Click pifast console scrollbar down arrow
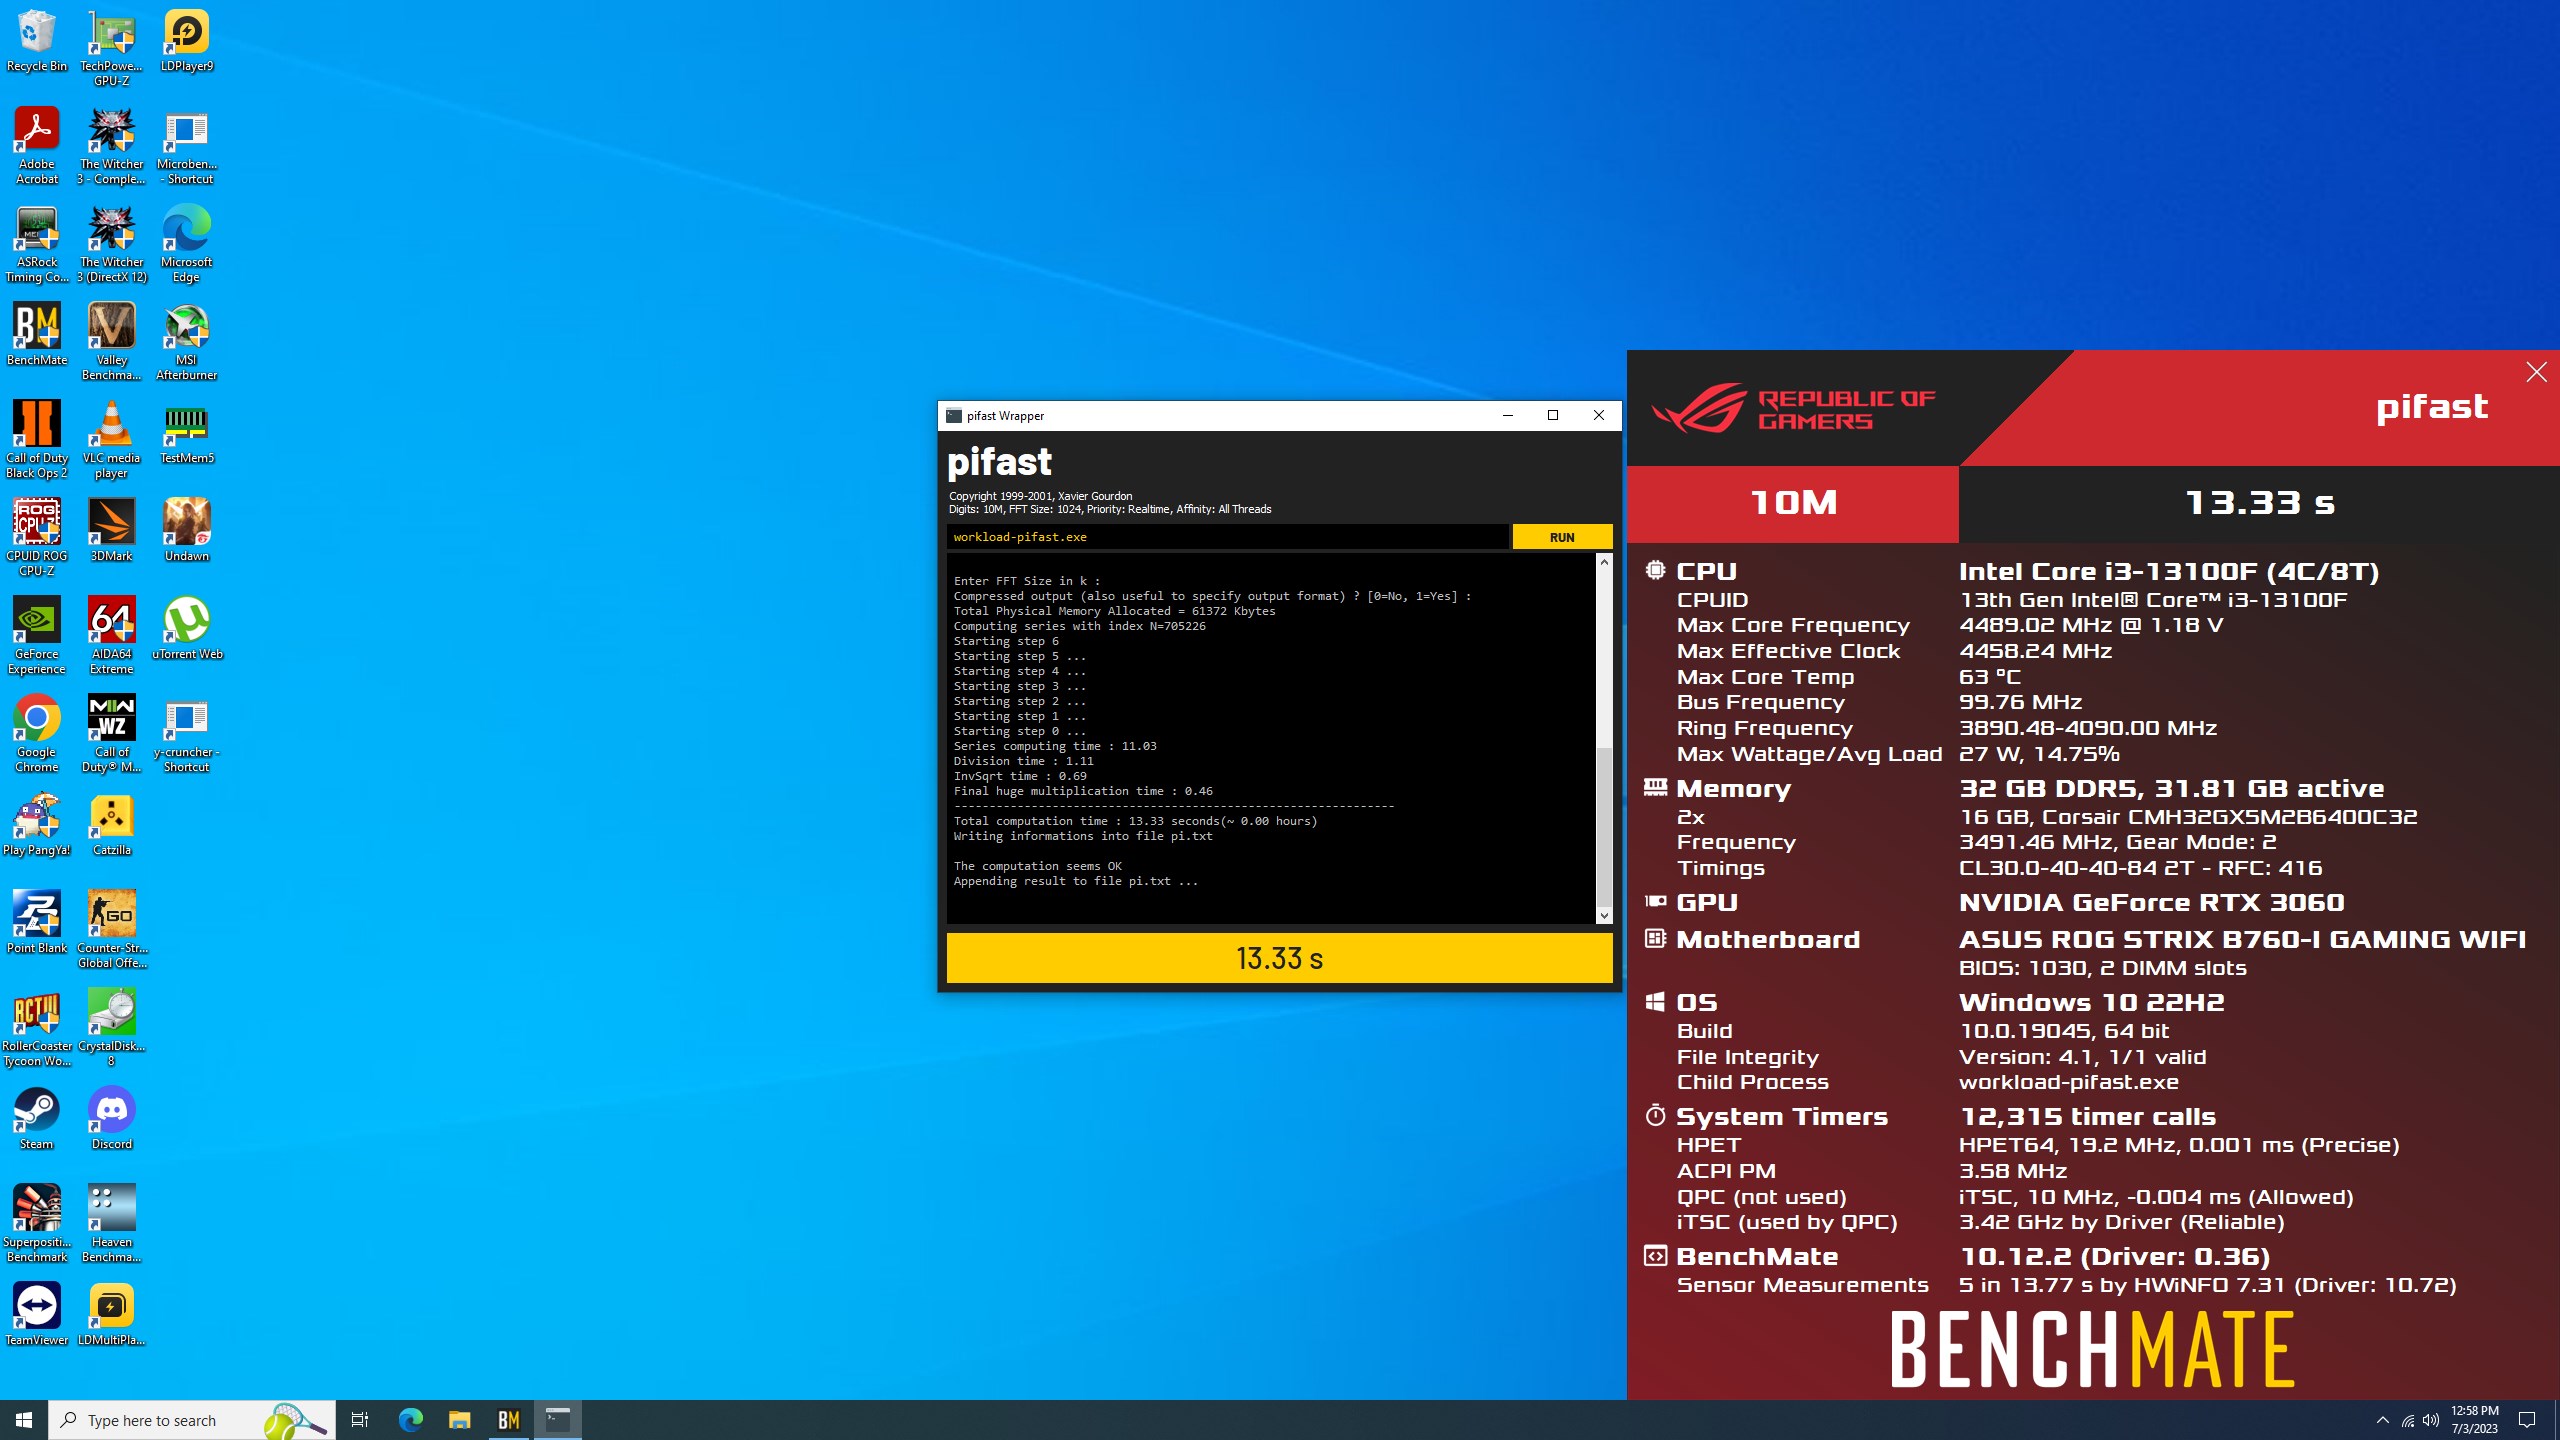2560x1440 pixels. (x=1604, y=915)
